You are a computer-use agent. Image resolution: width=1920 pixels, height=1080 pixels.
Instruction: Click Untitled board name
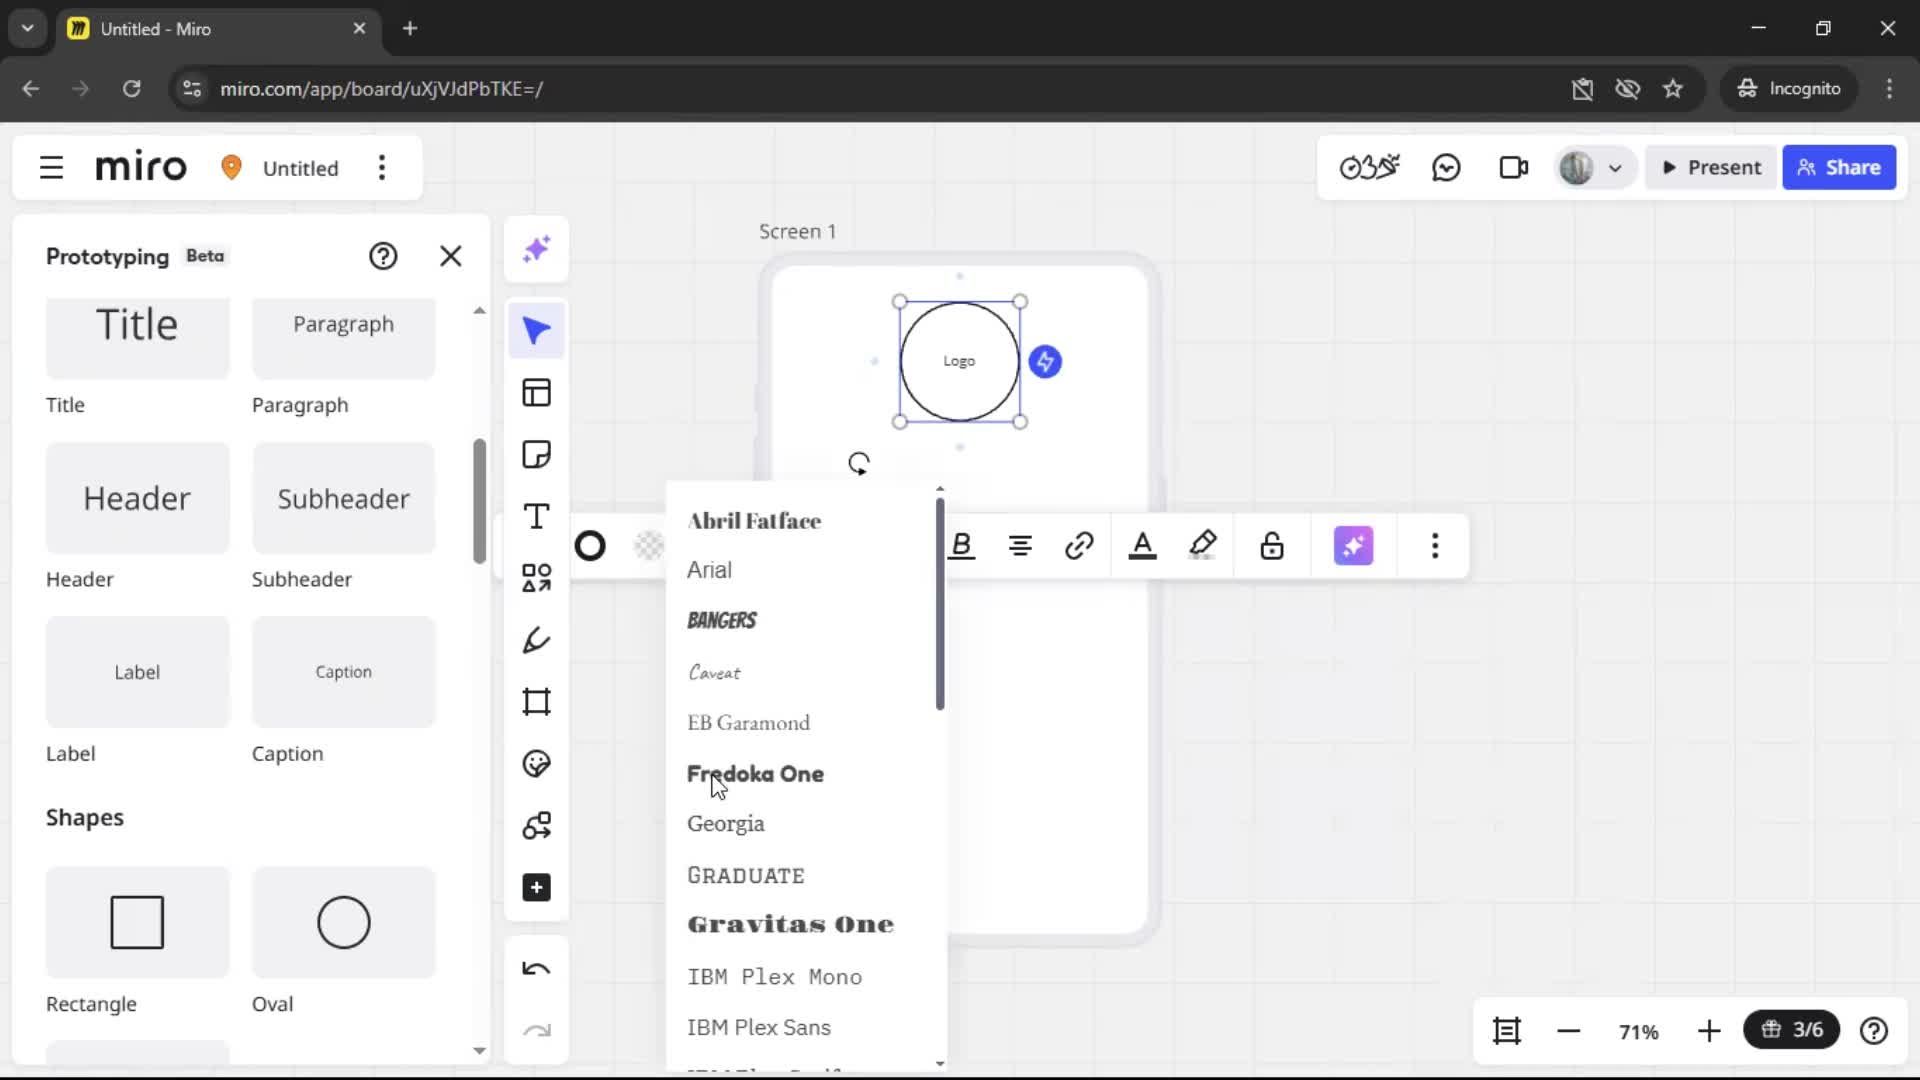[300, 168]
